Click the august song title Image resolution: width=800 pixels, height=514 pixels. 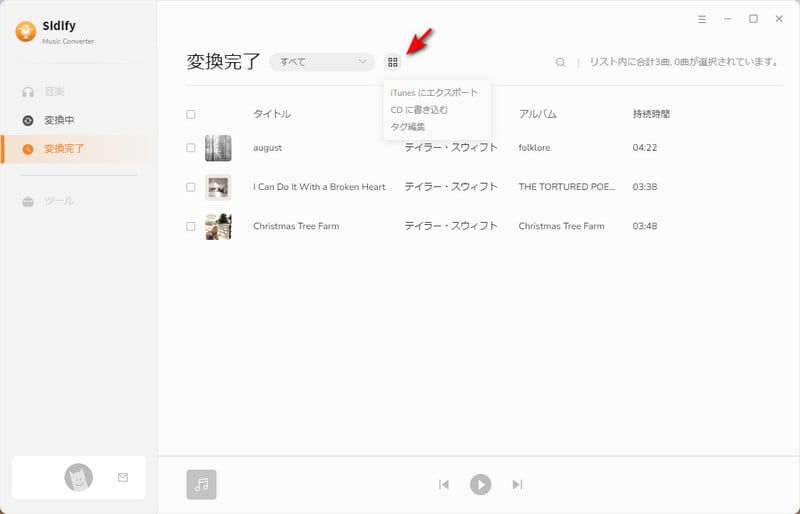coord(267,148)
